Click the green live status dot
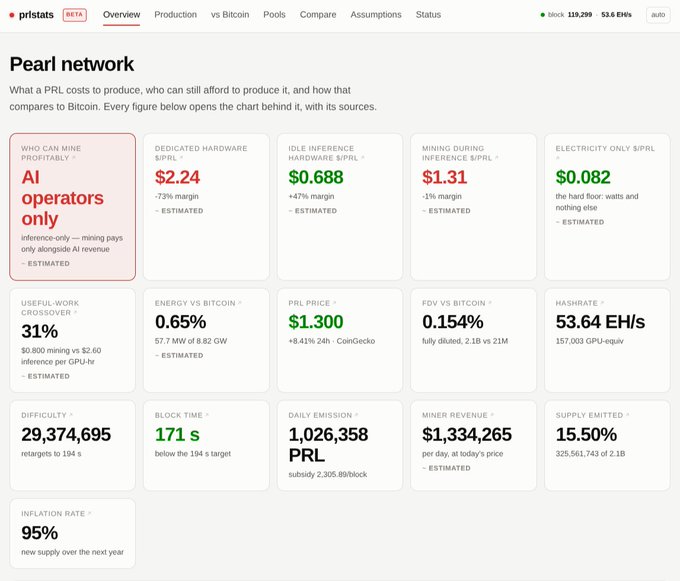The width and height of the screenshot is (680, 581). 543,15
